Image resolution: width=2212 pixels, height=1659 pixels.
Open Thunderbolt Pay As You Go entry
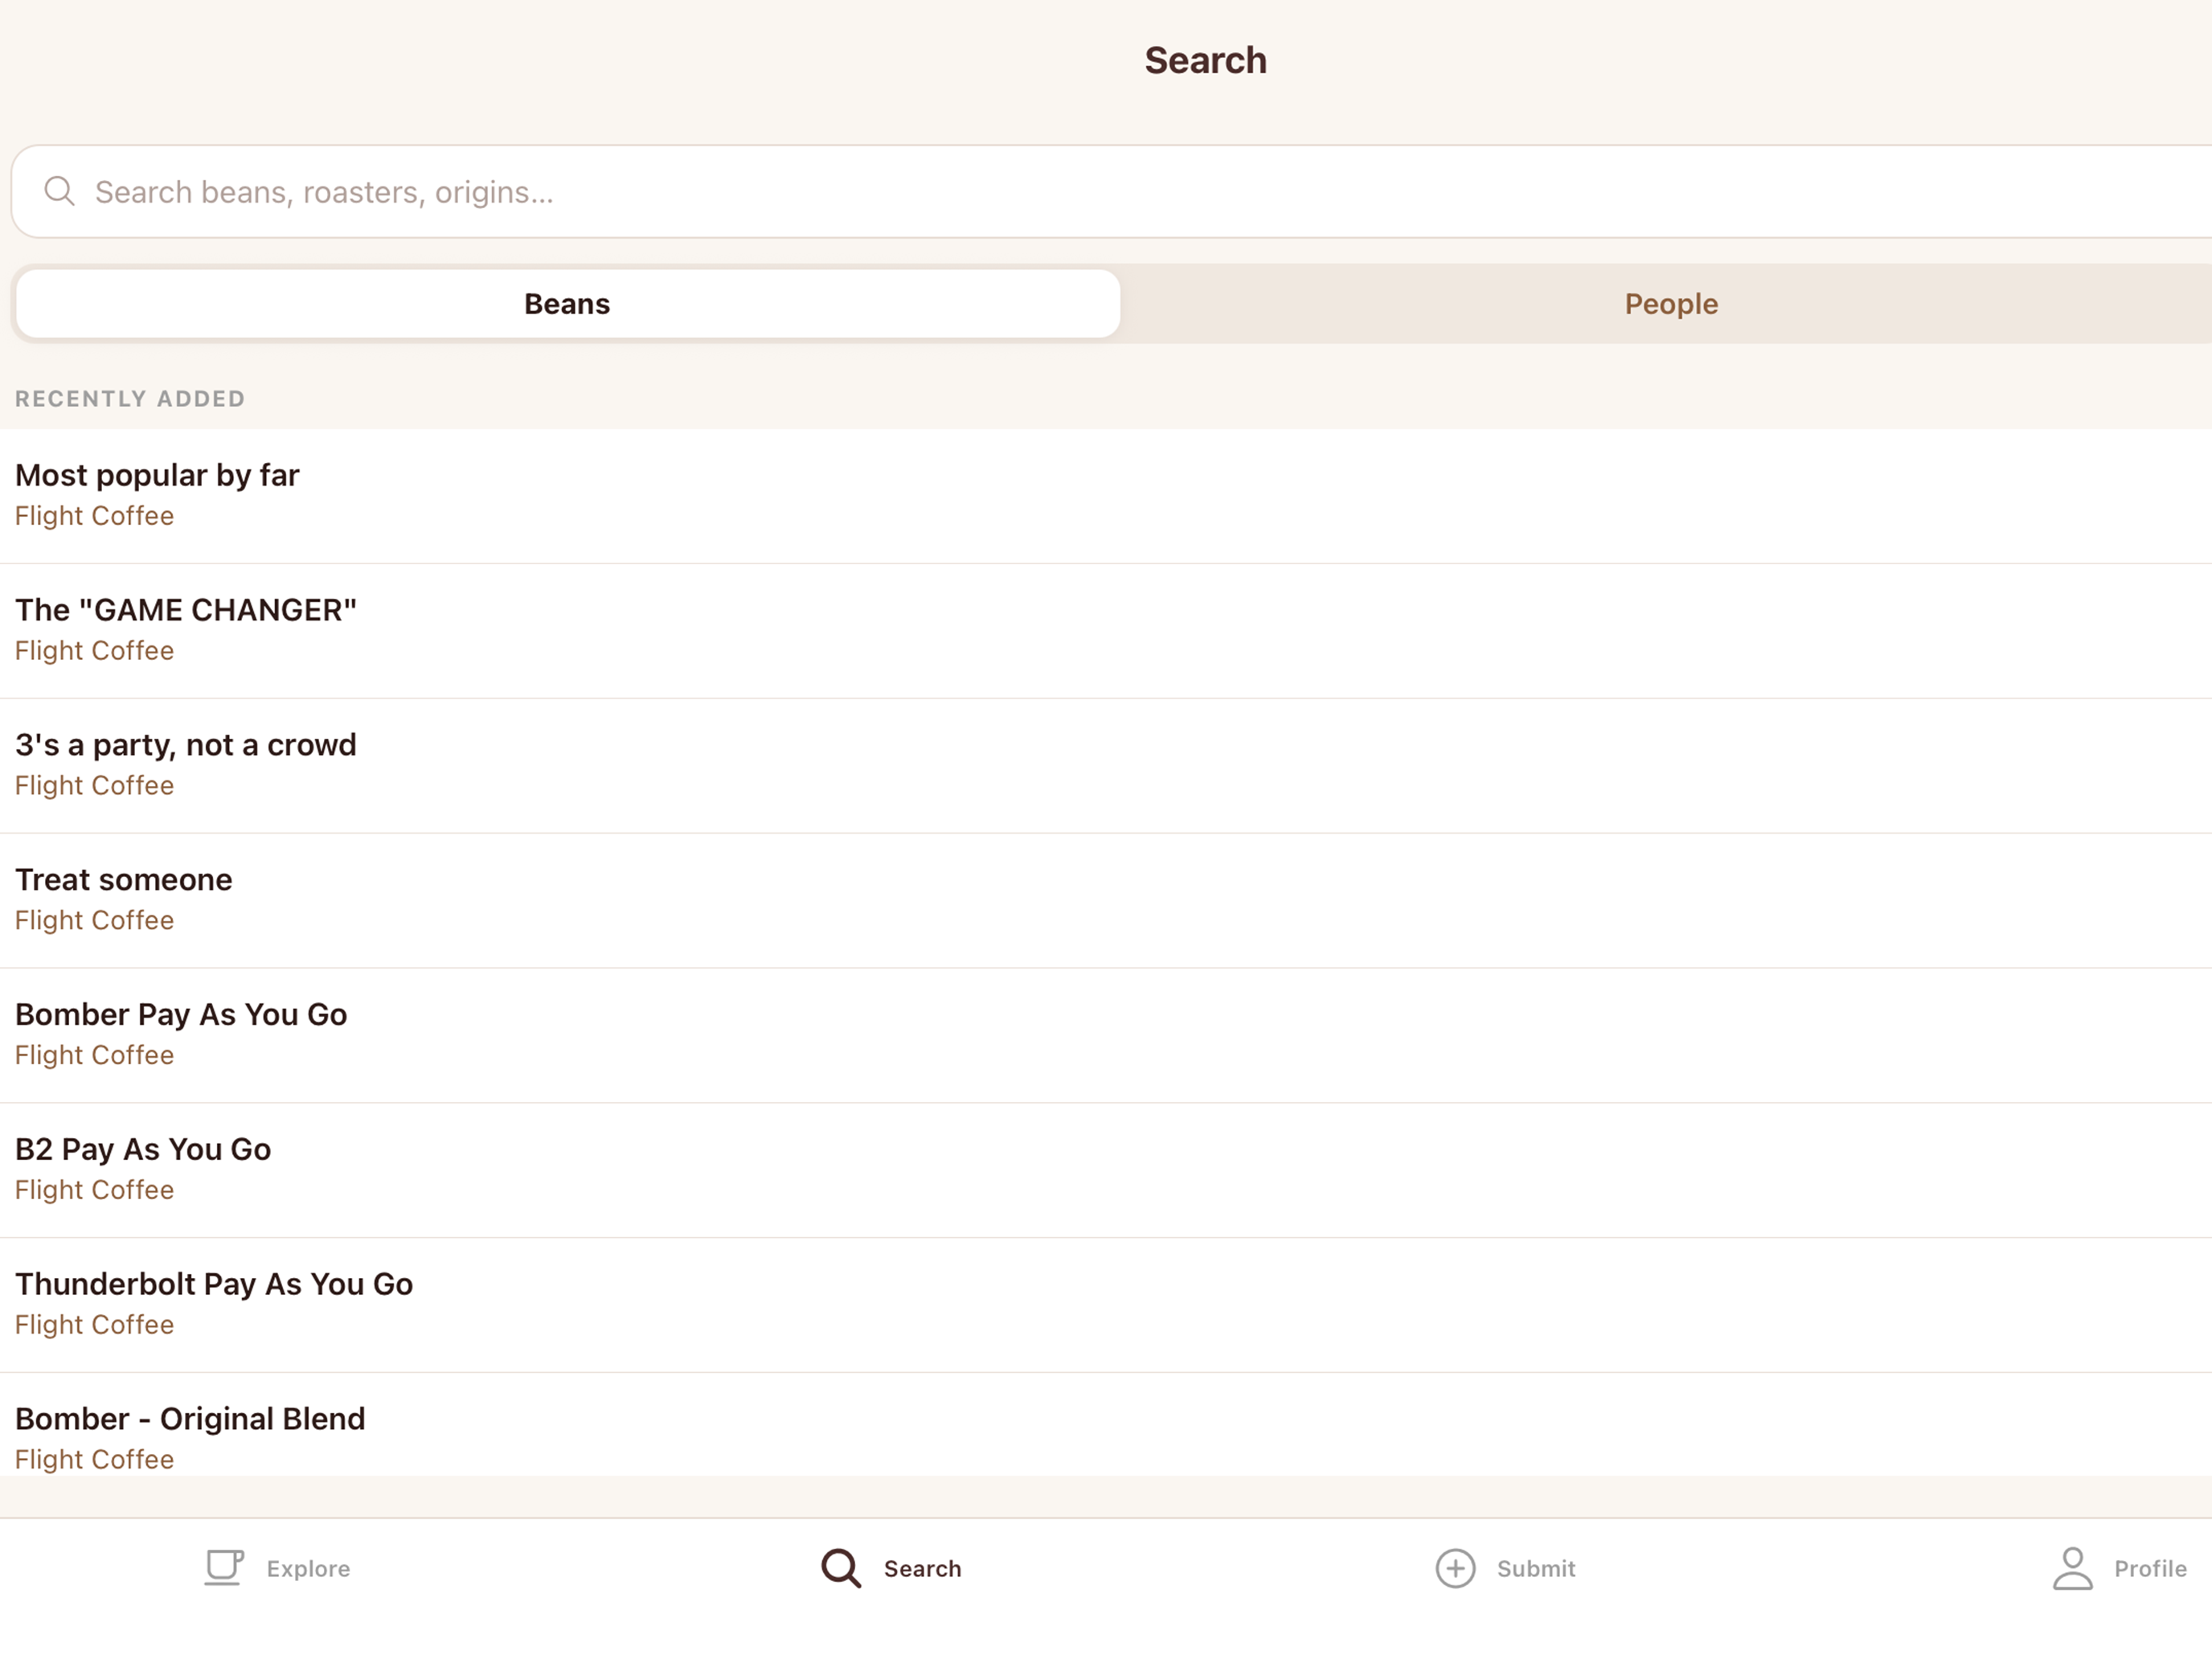tap(1106, 1306)
